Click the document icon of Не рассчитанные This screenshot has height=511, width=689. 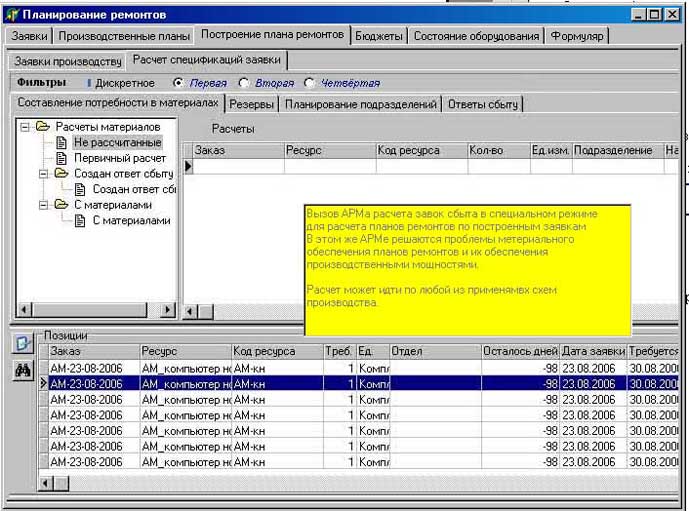pos(62,142)
